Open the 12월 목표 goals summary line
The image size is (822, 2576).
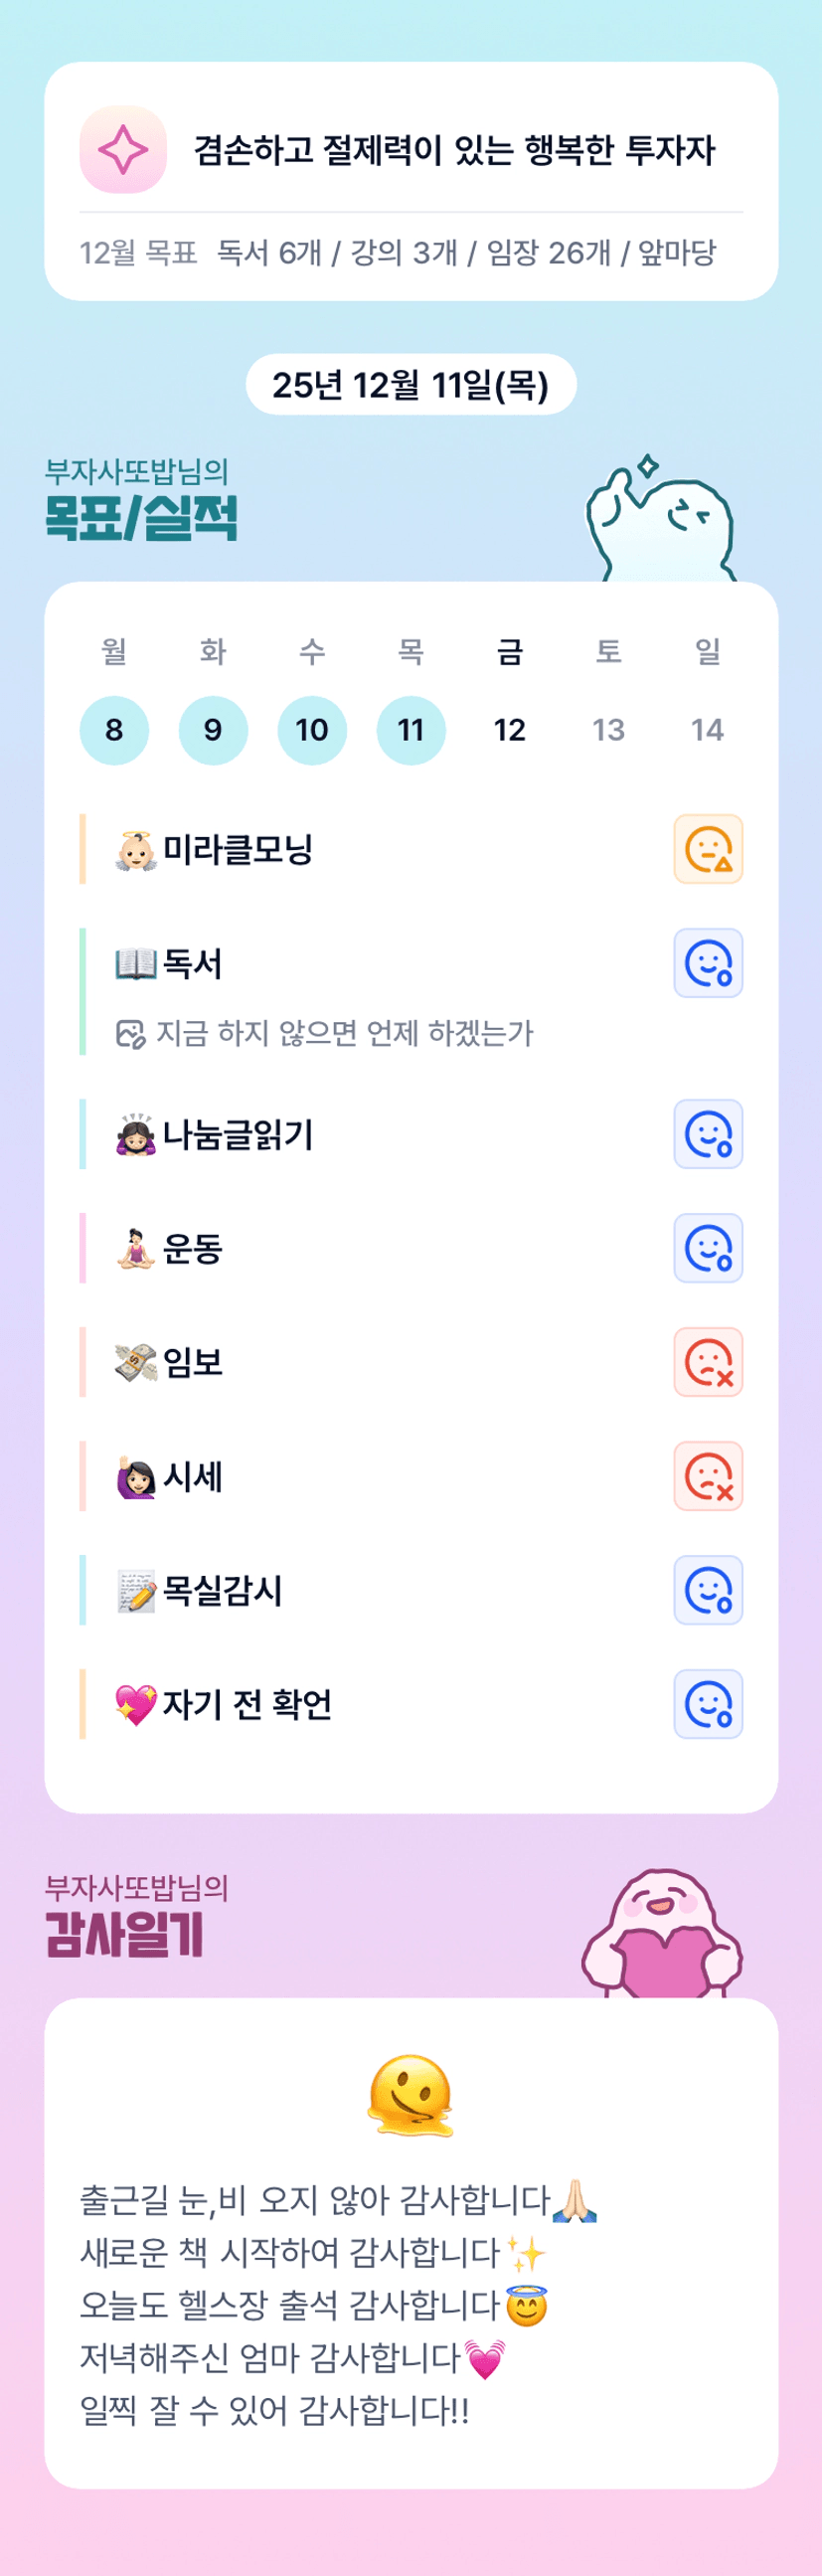click(398, 253)
